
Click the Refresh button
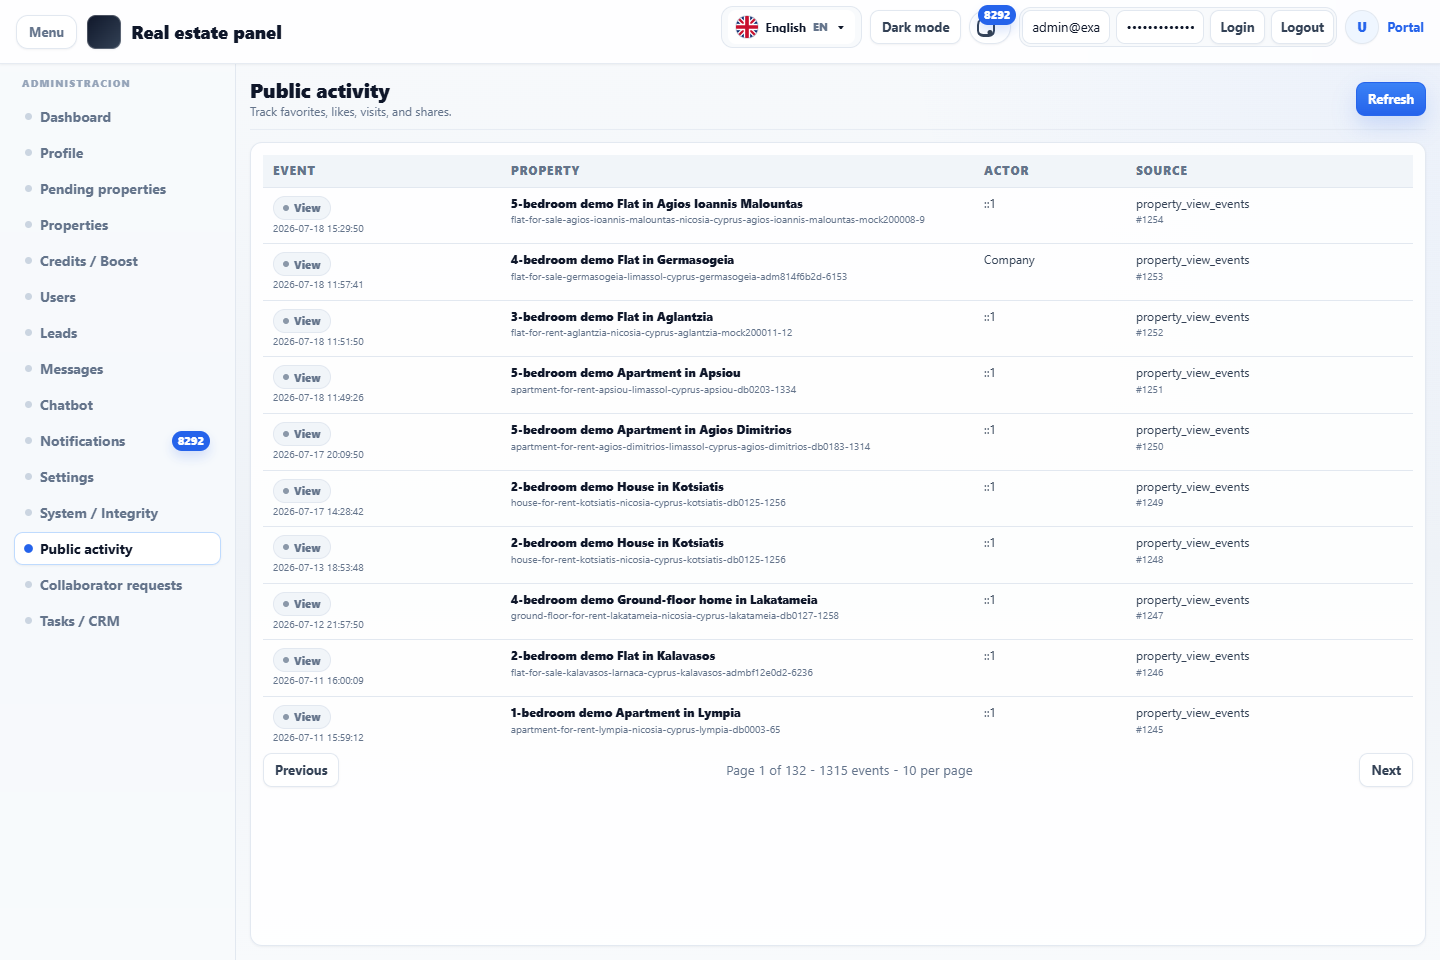(x=1390, y=99)
